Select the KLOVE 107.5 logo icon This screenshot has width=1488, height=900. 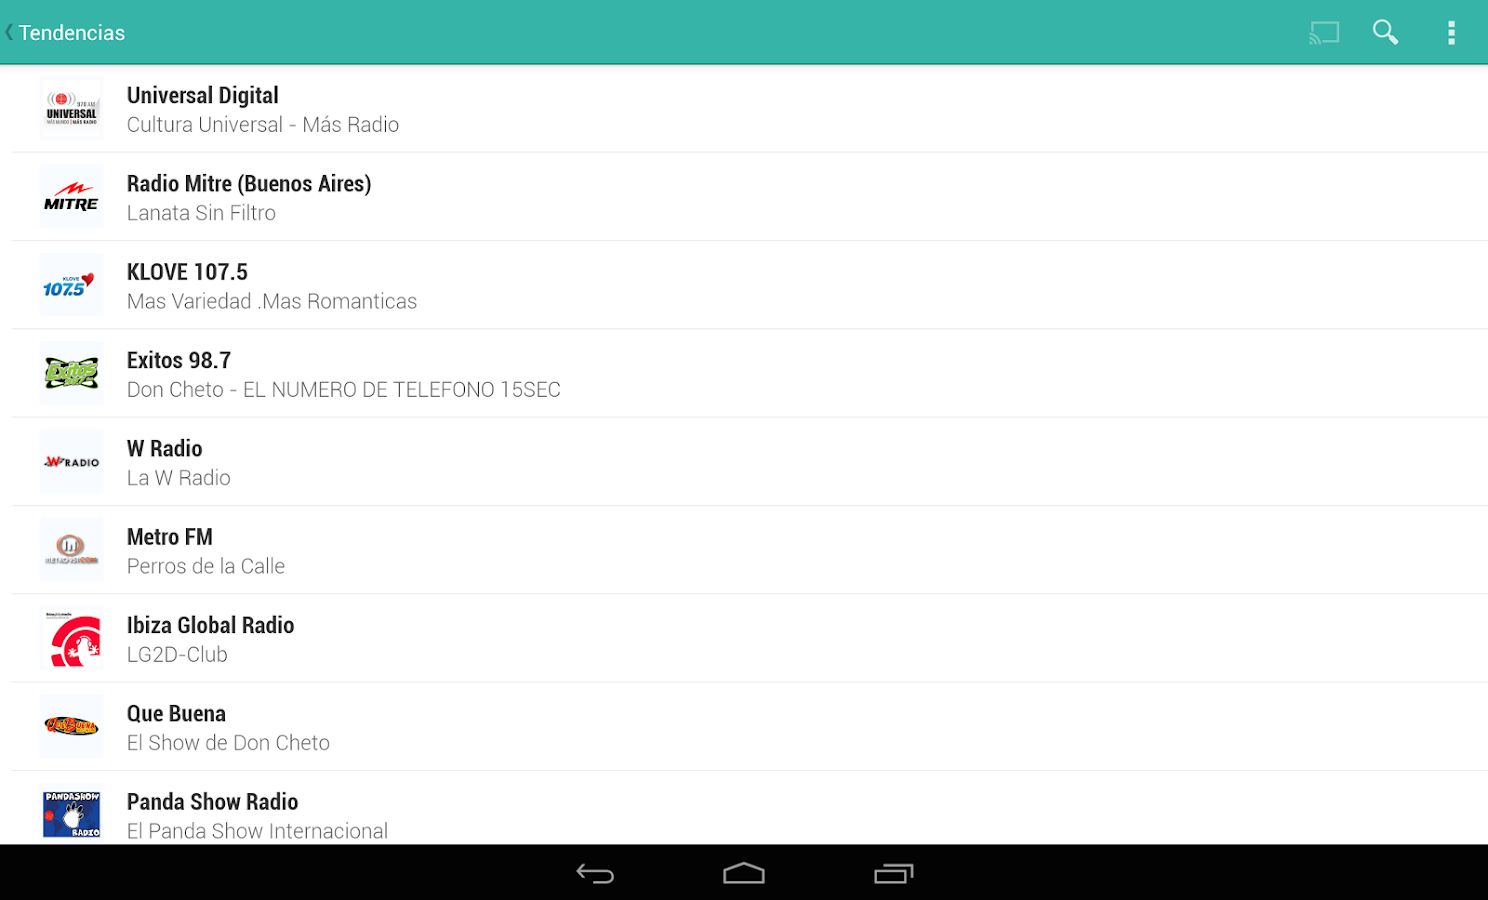(72, 285)
